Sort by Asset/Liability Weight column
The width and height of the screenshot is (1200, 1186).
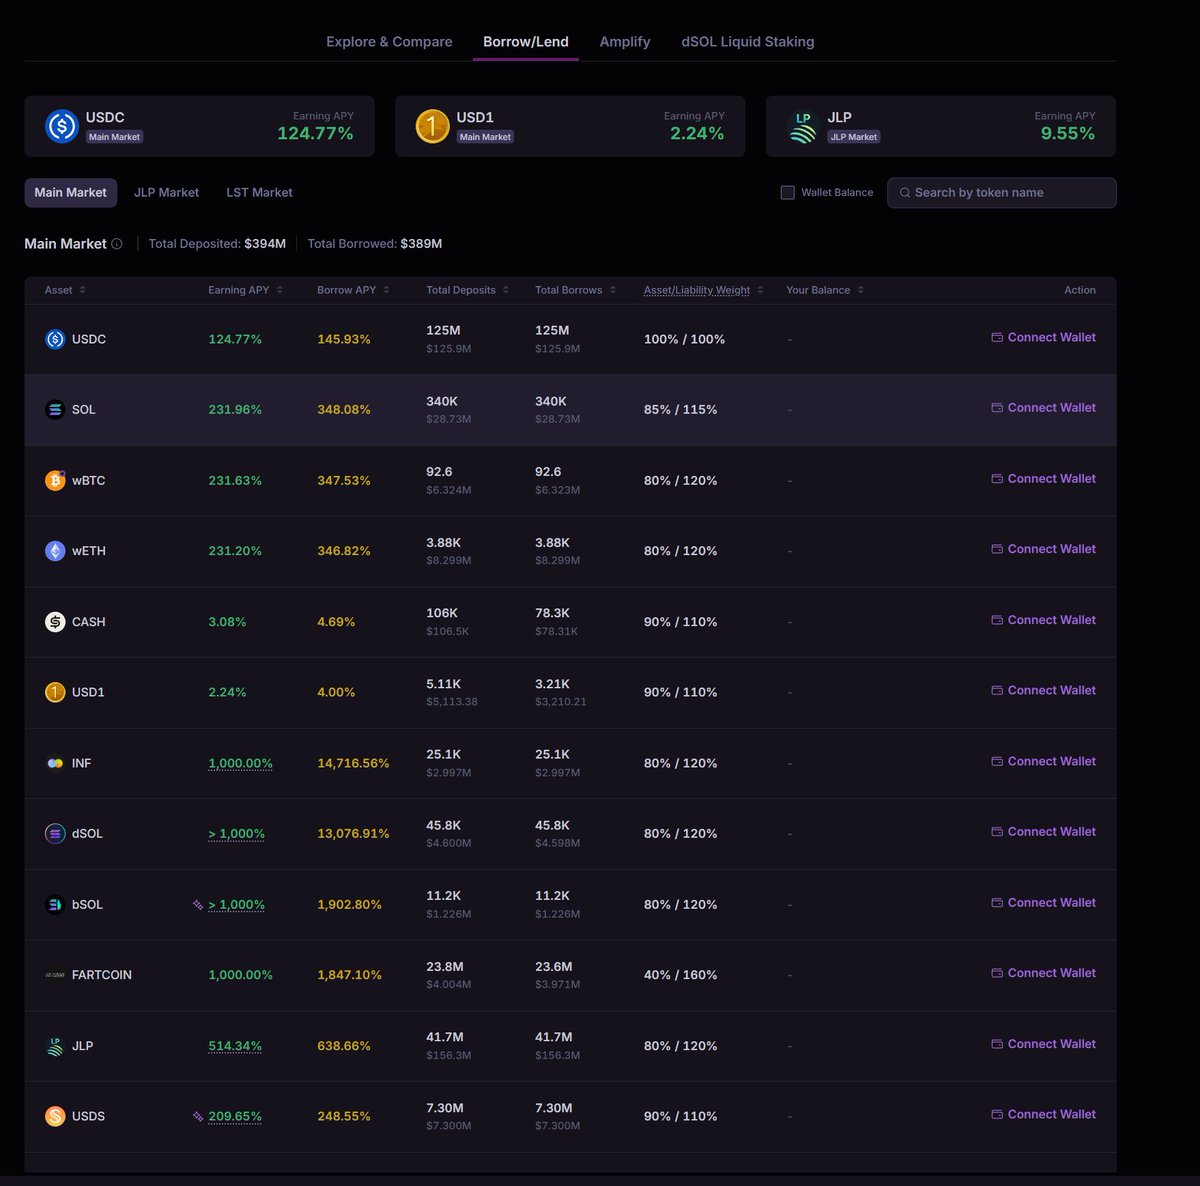tap(704, 290)
